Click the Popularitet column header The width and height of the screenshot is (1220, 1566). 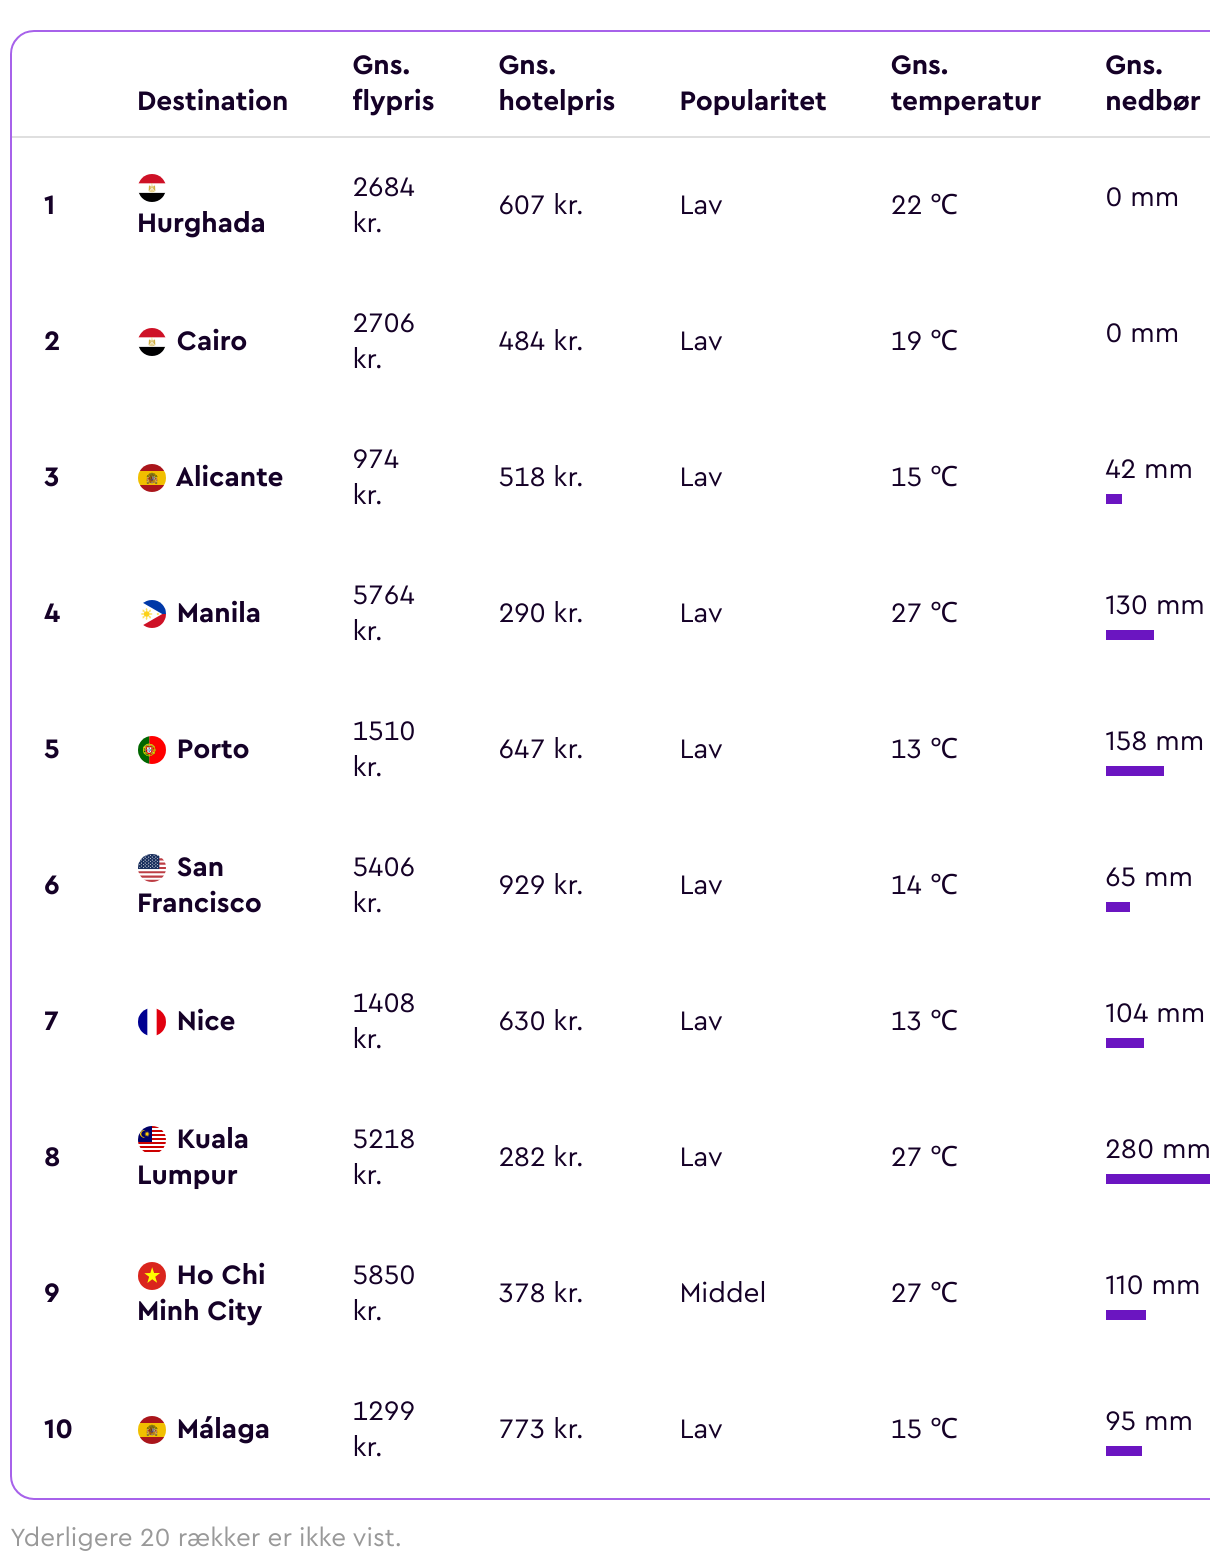[x=753, y=101]
